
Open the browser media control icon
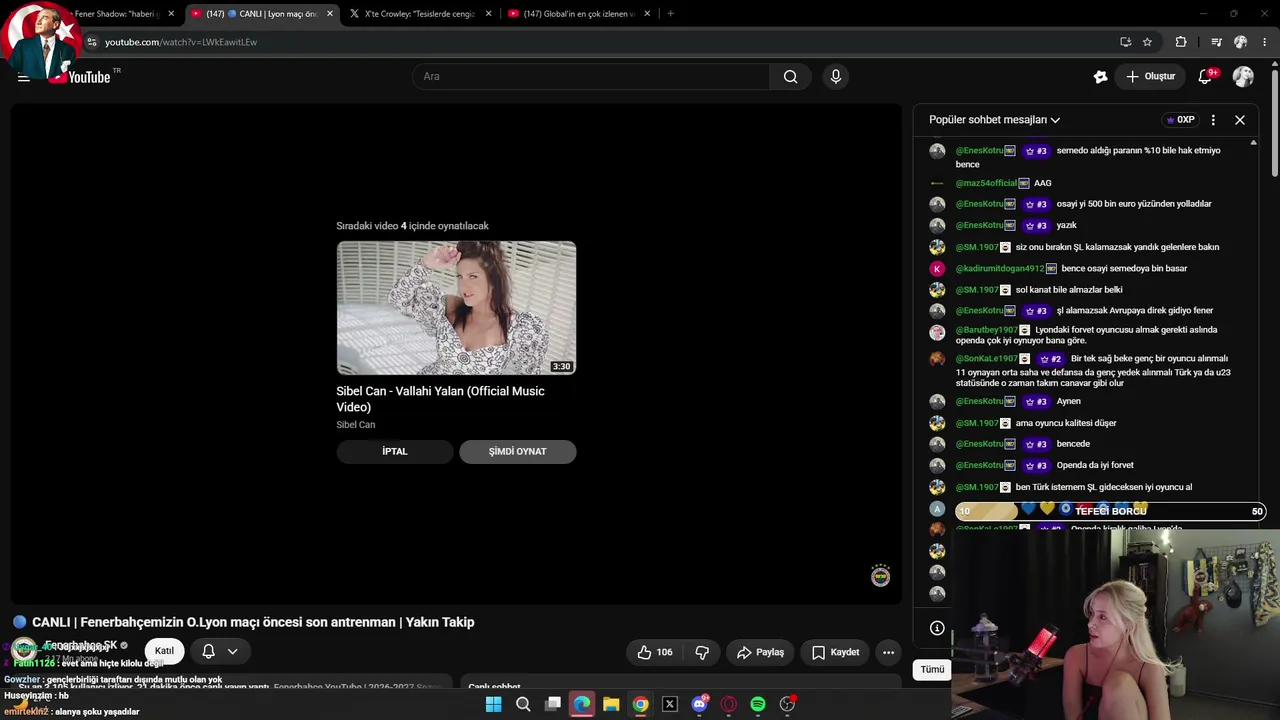coord(1216,42)
